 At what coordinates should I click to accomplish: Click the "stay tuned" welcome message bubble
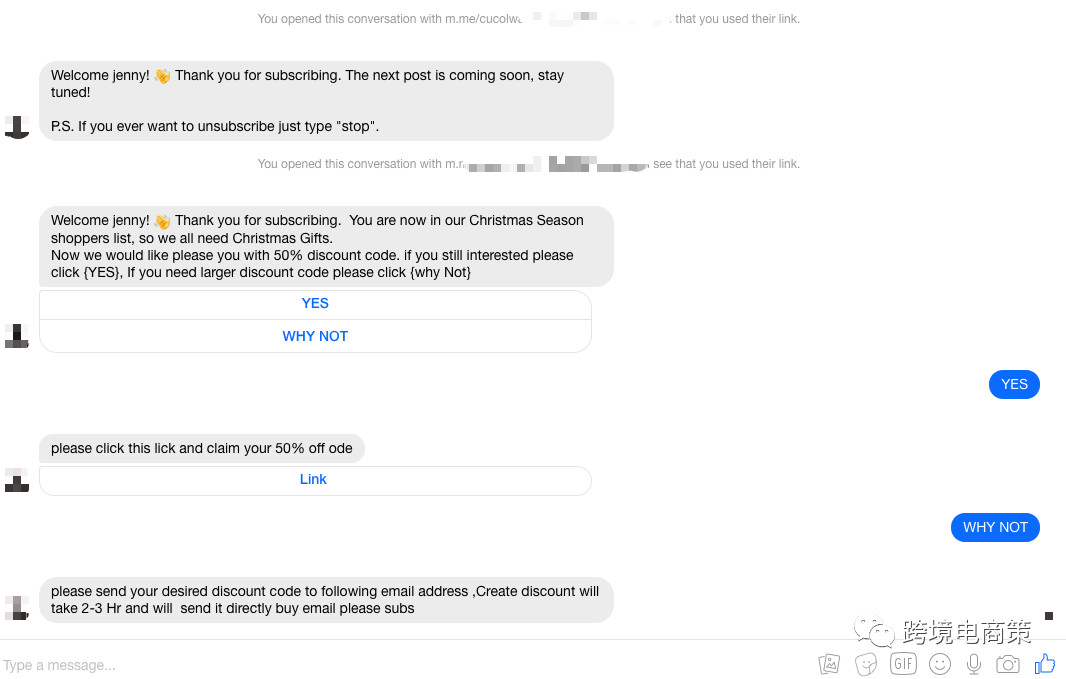tap(325, 101)
